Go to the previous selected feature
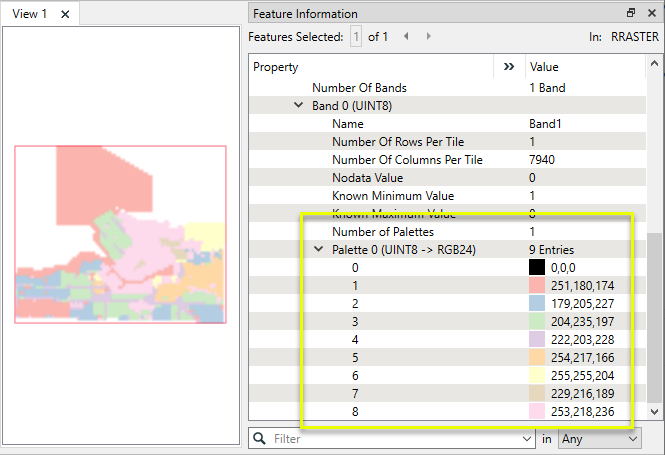665x455 pixels. [x=407, y=36]
